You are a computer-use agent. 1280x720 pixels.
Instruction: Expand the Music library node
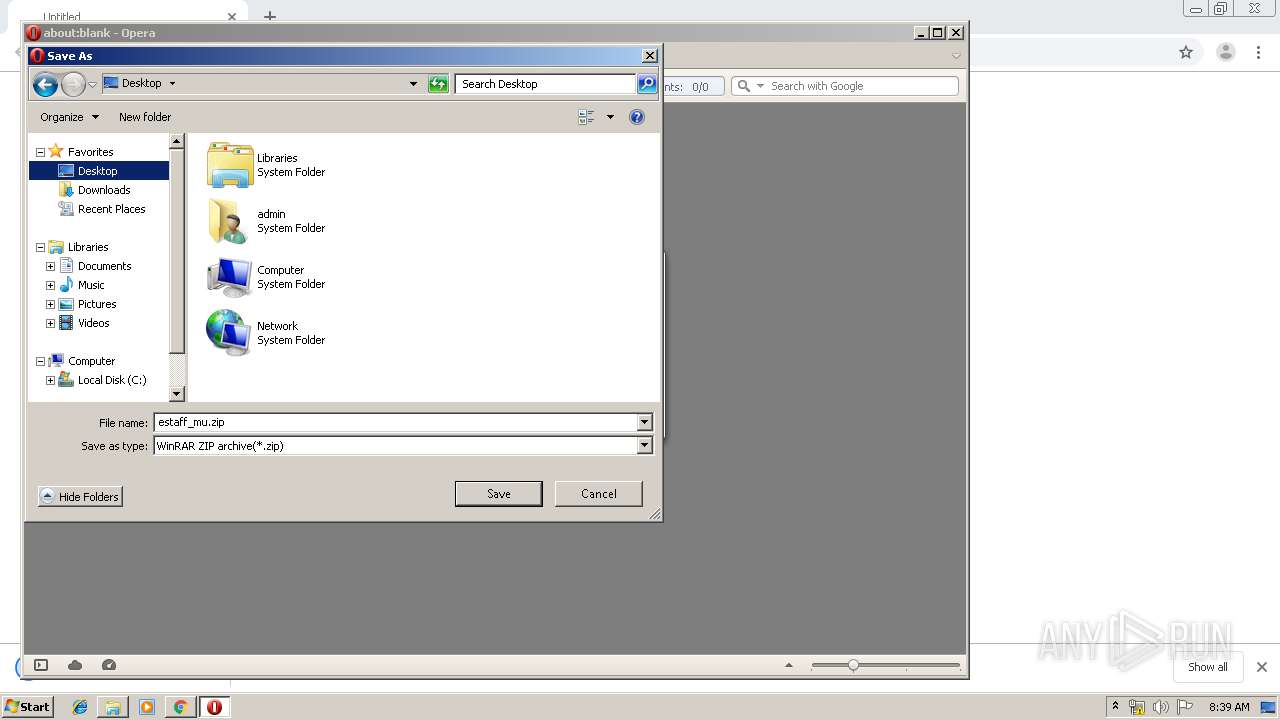click(x=51, y=285)
